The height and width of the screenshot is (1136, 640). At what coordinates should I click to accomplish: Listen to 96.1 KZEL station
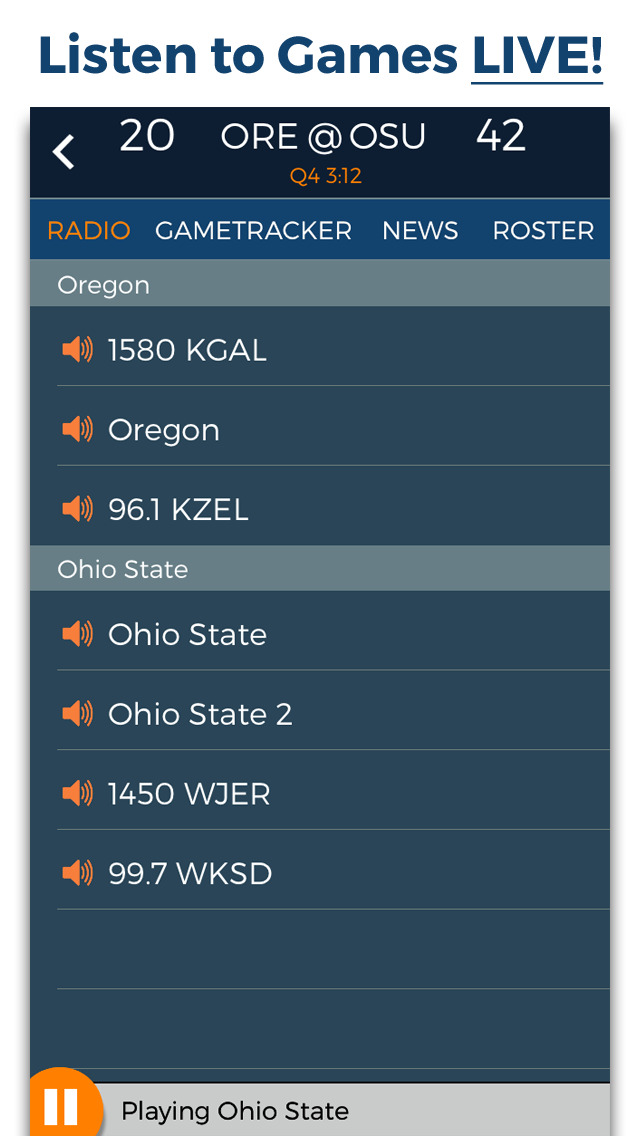[179, 510]
